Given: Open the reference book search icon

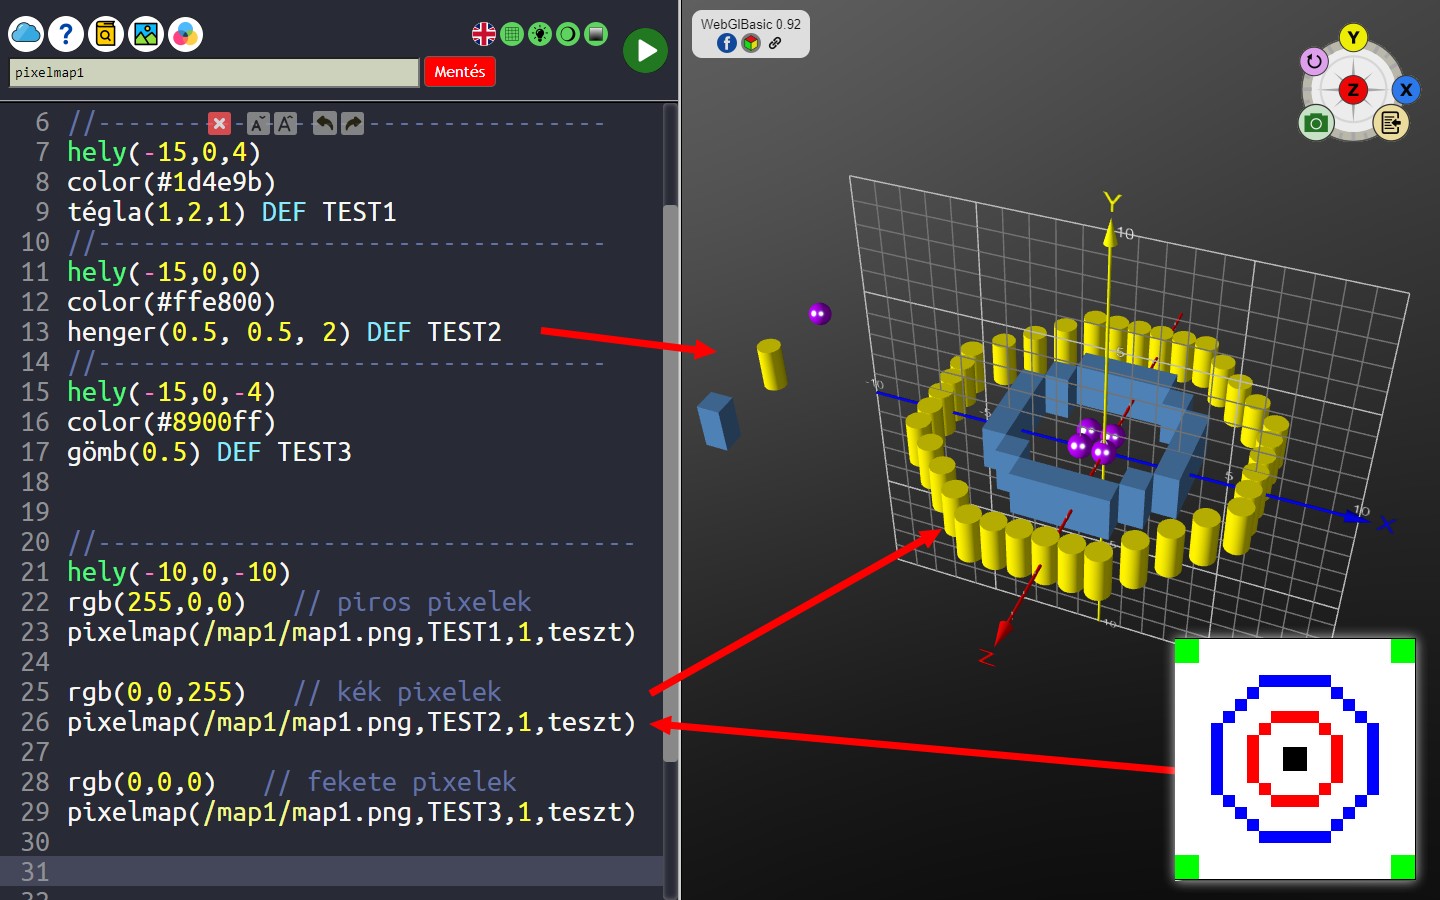Looking at the screenshot, I should point(106,34).
